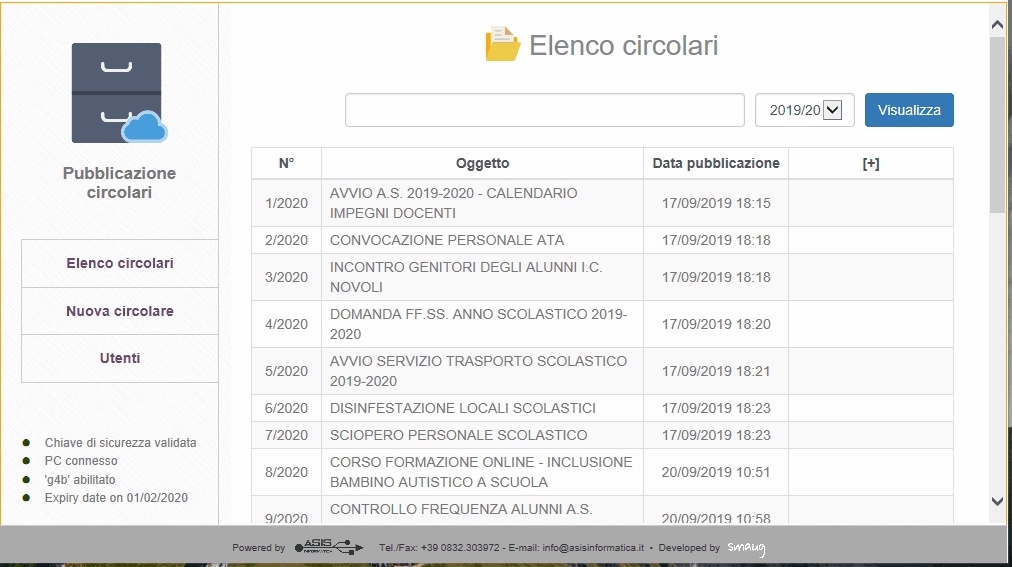Click date 17/09/2019 18:21
The height and width of the screenshot is (567, 1012).
pos(716,372)
